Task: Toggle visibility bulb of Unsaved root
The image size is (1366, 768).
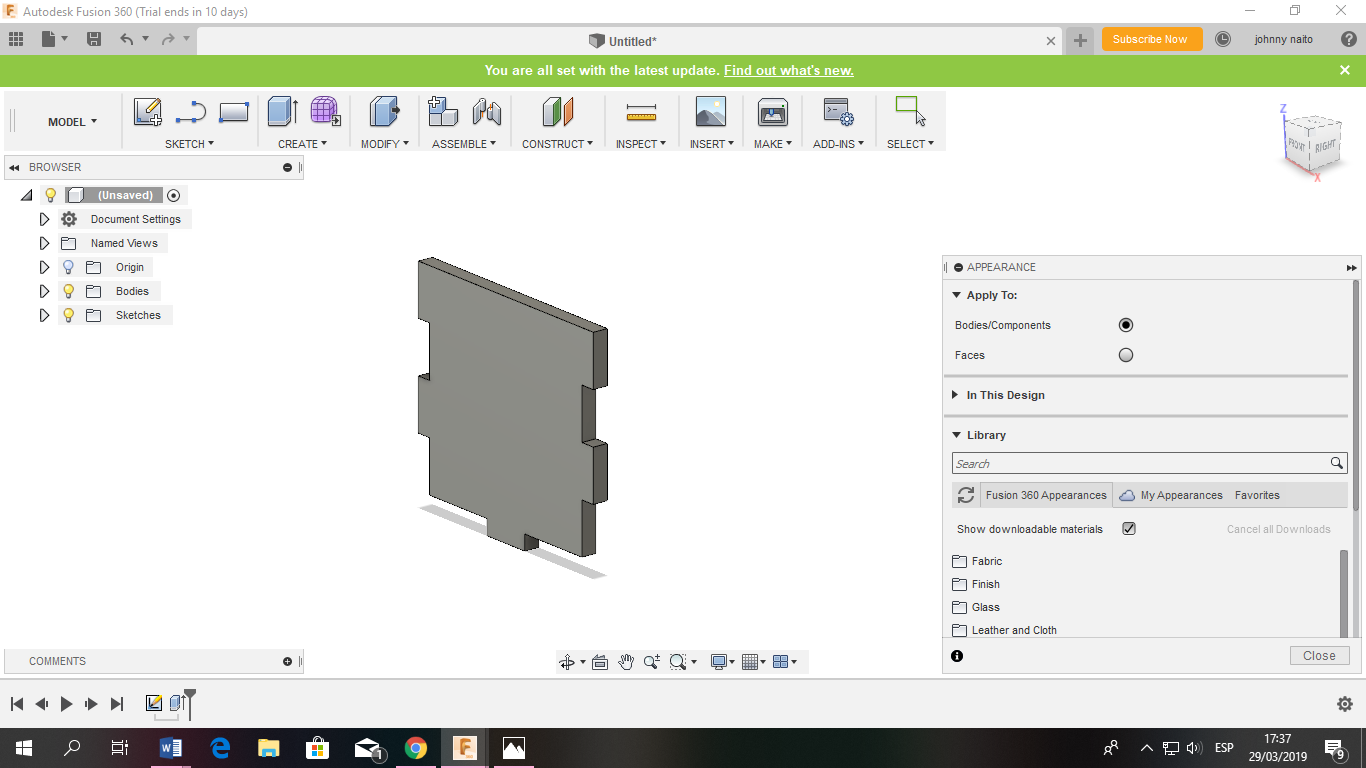Action: coord(51,195)
